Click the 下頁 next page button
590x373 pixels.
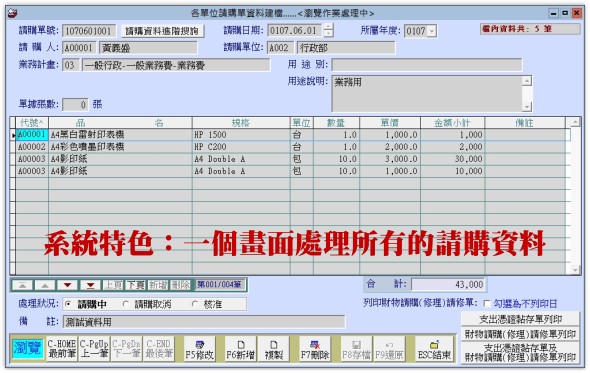(135, 285)
